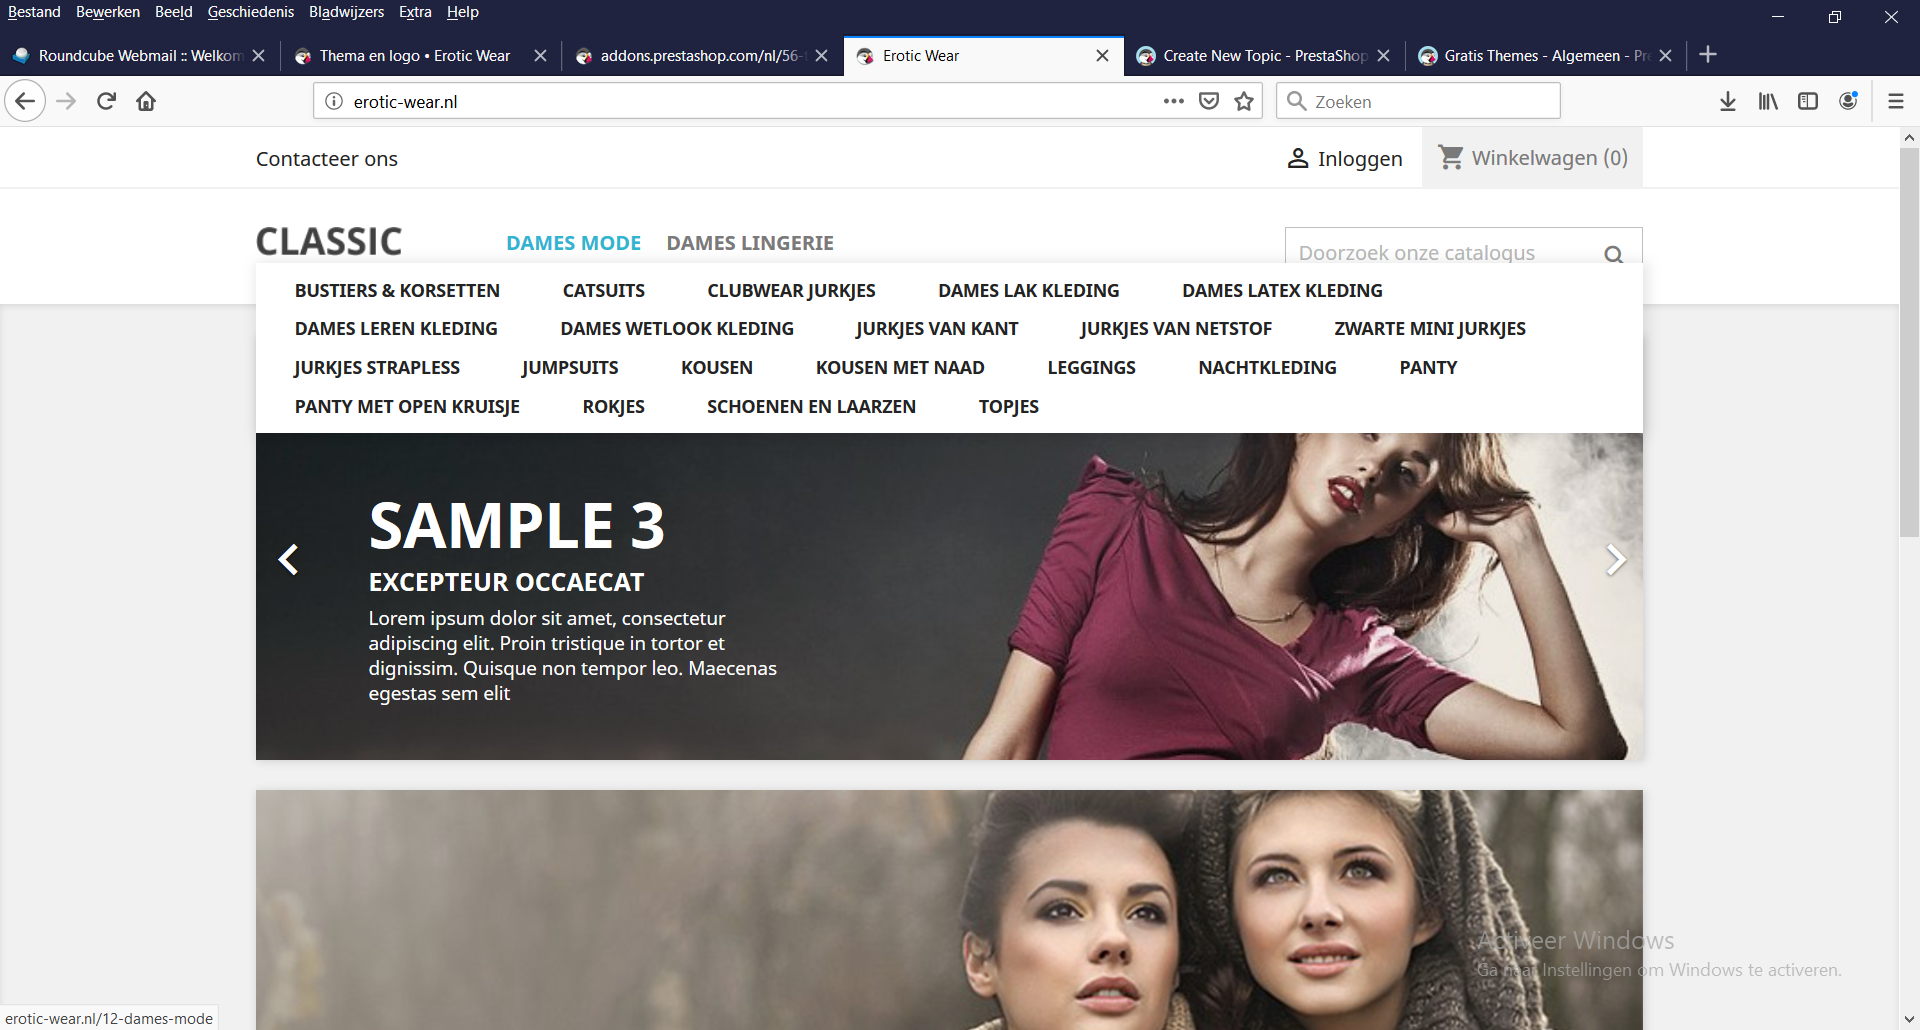Open the Downloads panel
Screen dimensions: 1920x1030
[x=1727, y=101]
